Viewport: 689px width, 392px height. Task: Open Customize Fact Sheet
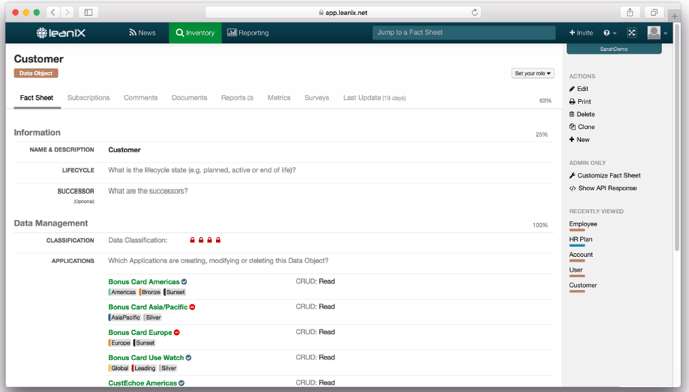coord(605,175)
